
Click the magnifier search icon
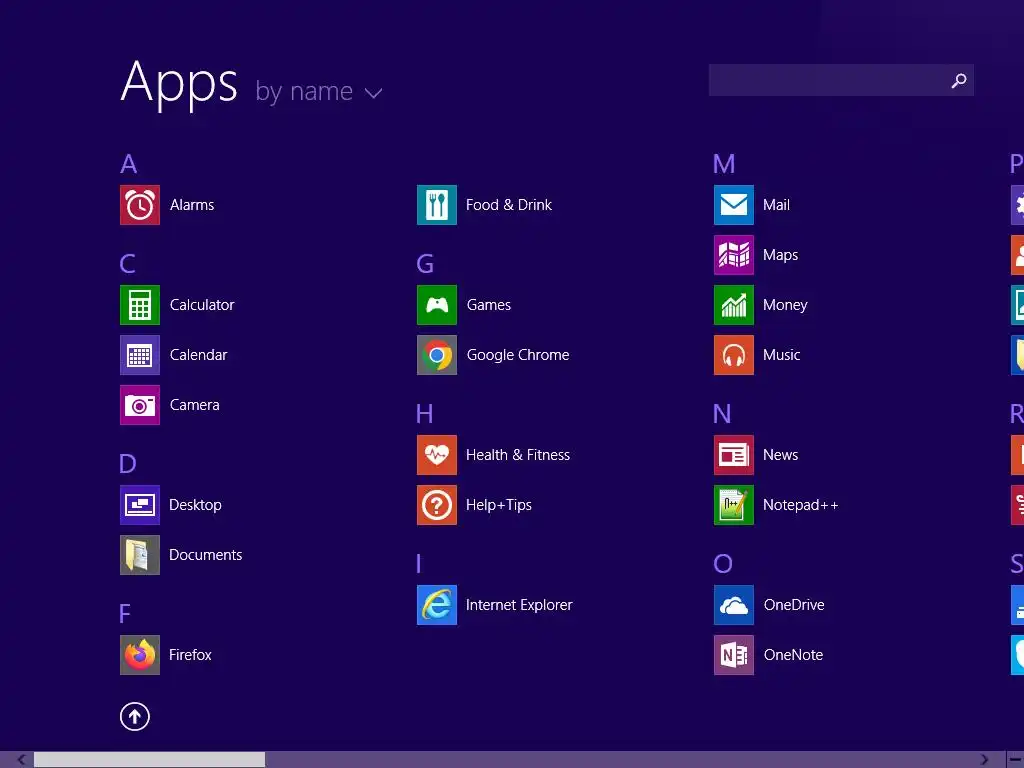[958, 80]
